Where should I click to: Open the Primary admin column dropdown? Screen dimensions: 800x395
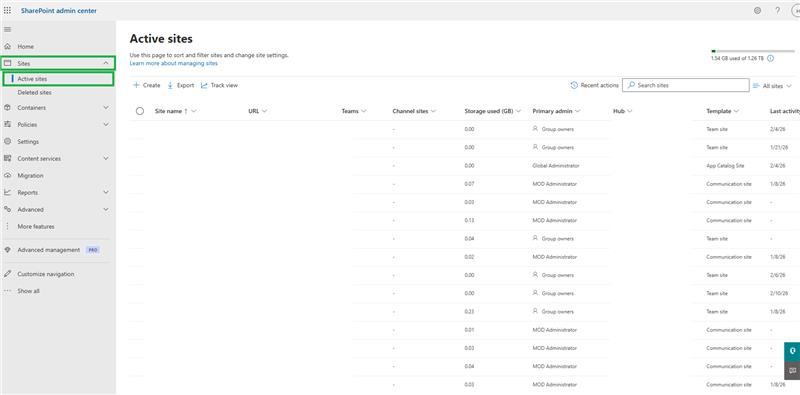[x=578, y=111]
